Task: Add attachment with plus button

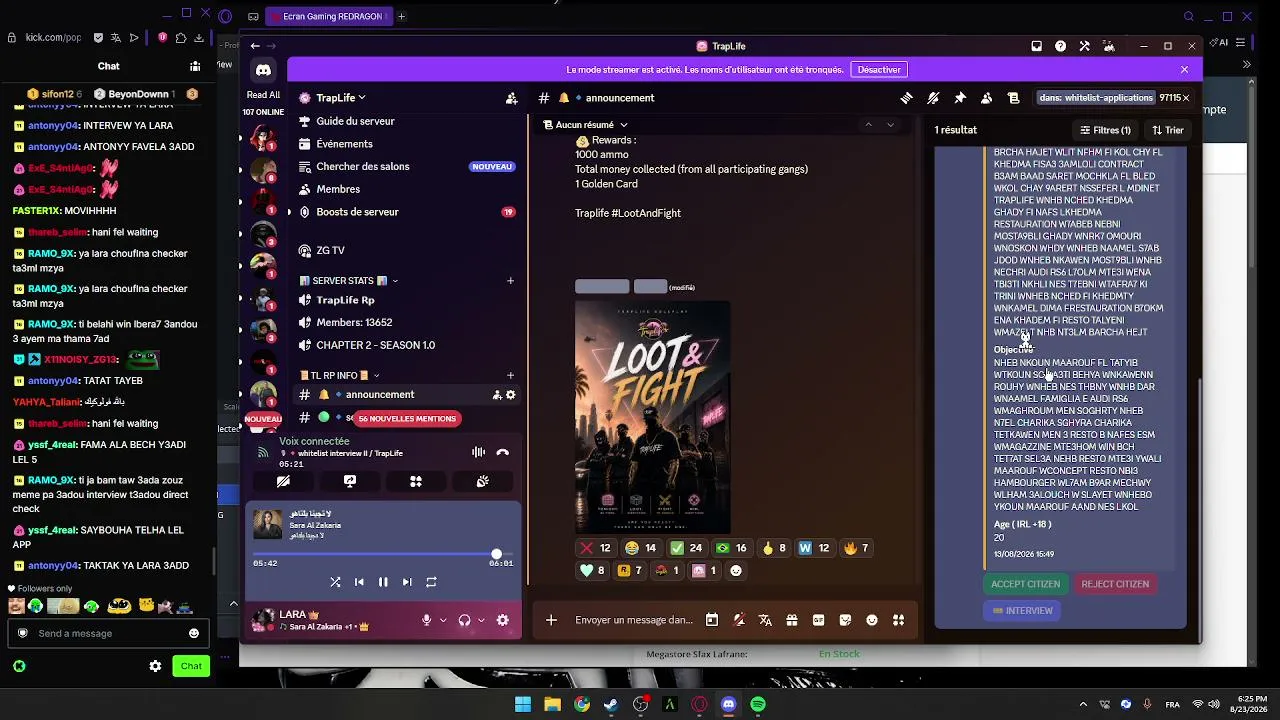Action: (551, 620)
